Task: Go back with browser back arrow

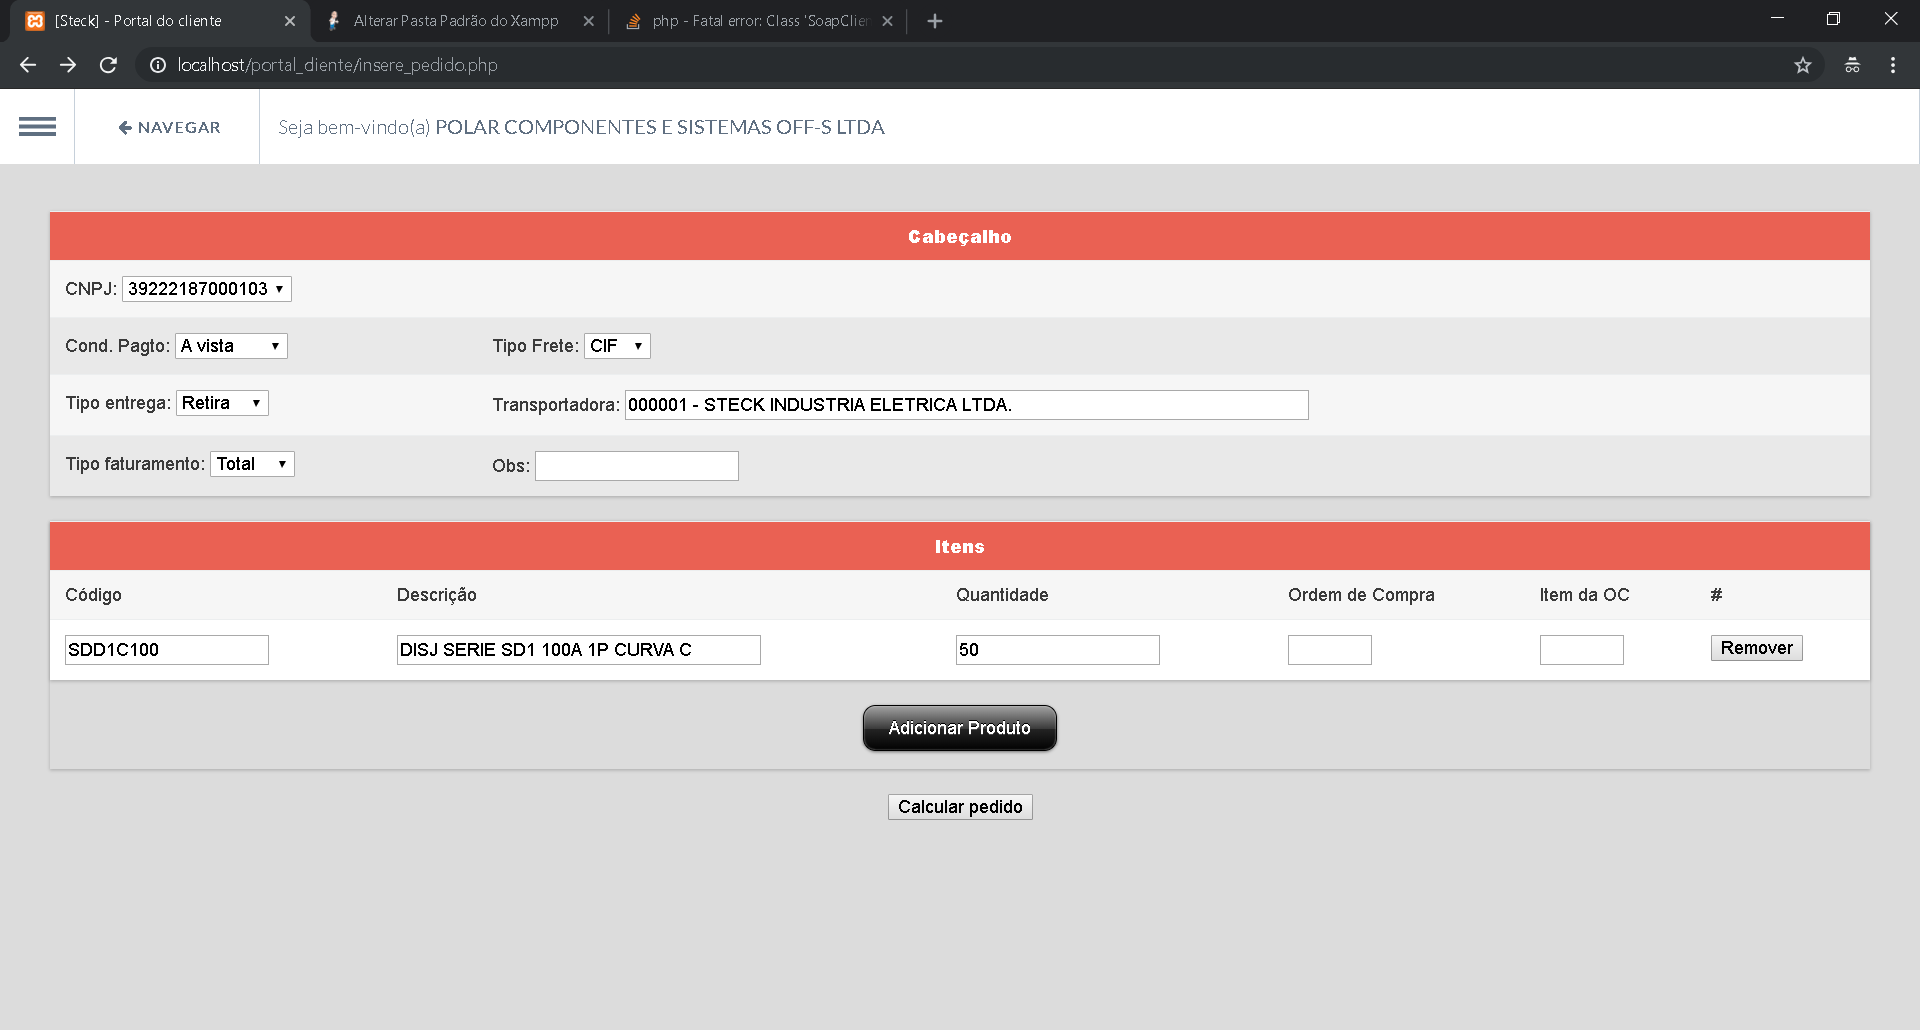Action: click(28, 65)
